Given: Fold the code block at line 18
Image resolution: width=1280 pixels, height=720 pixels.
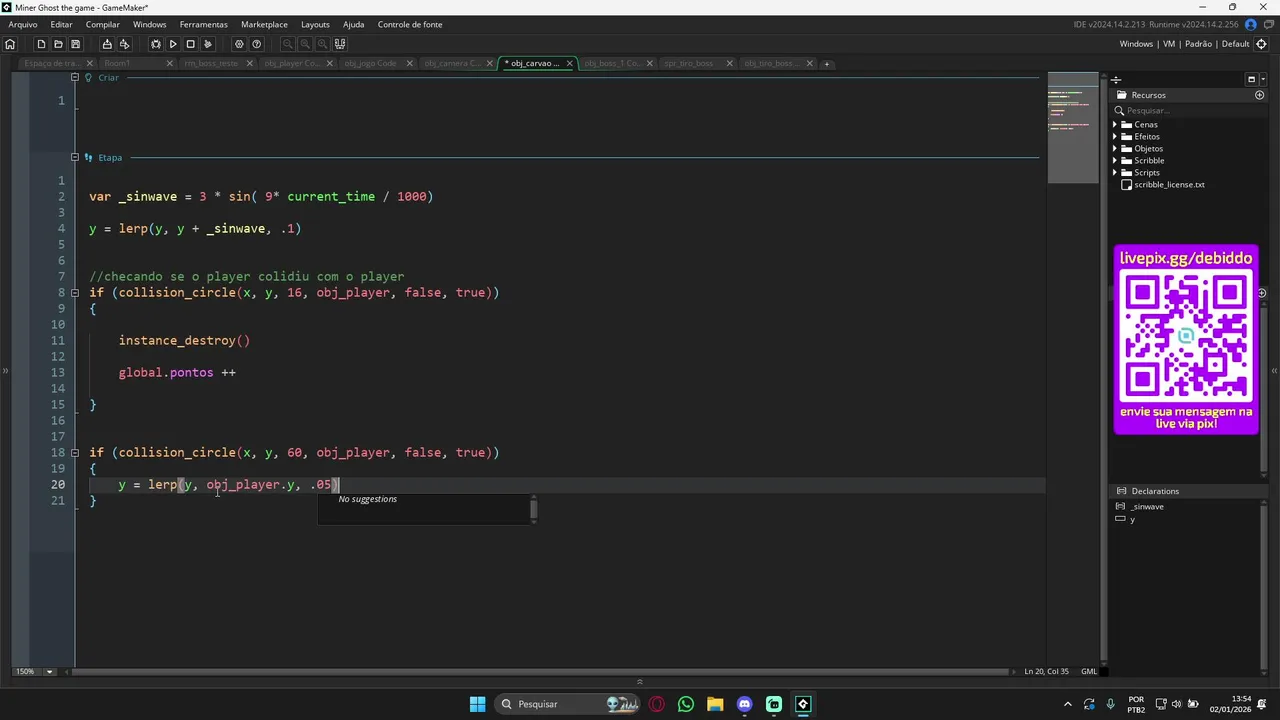Looking at the screenshot, I should tap(75, 453).
